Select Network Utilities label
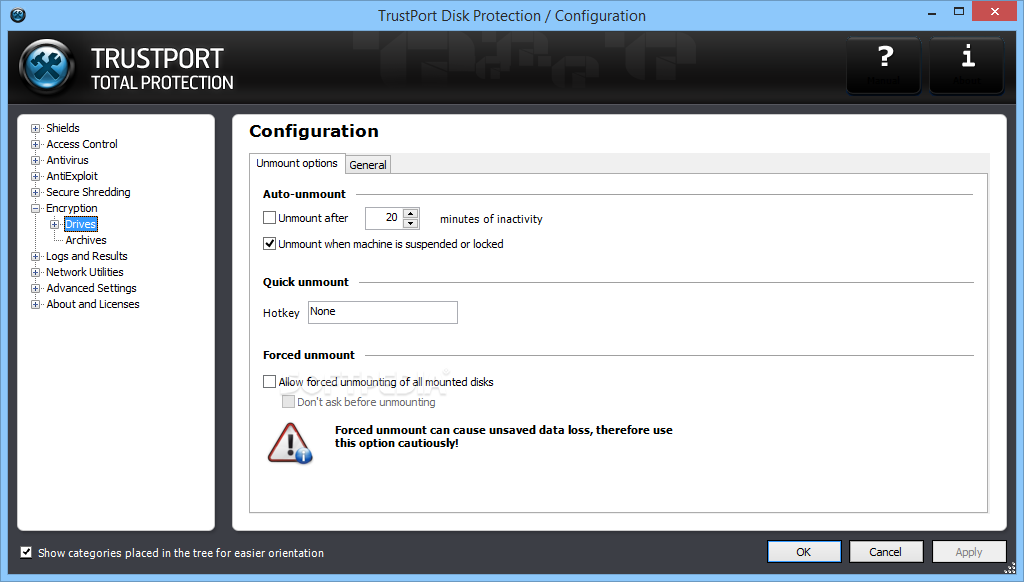This screenshot has width=1024, height=582. point(85,272)
